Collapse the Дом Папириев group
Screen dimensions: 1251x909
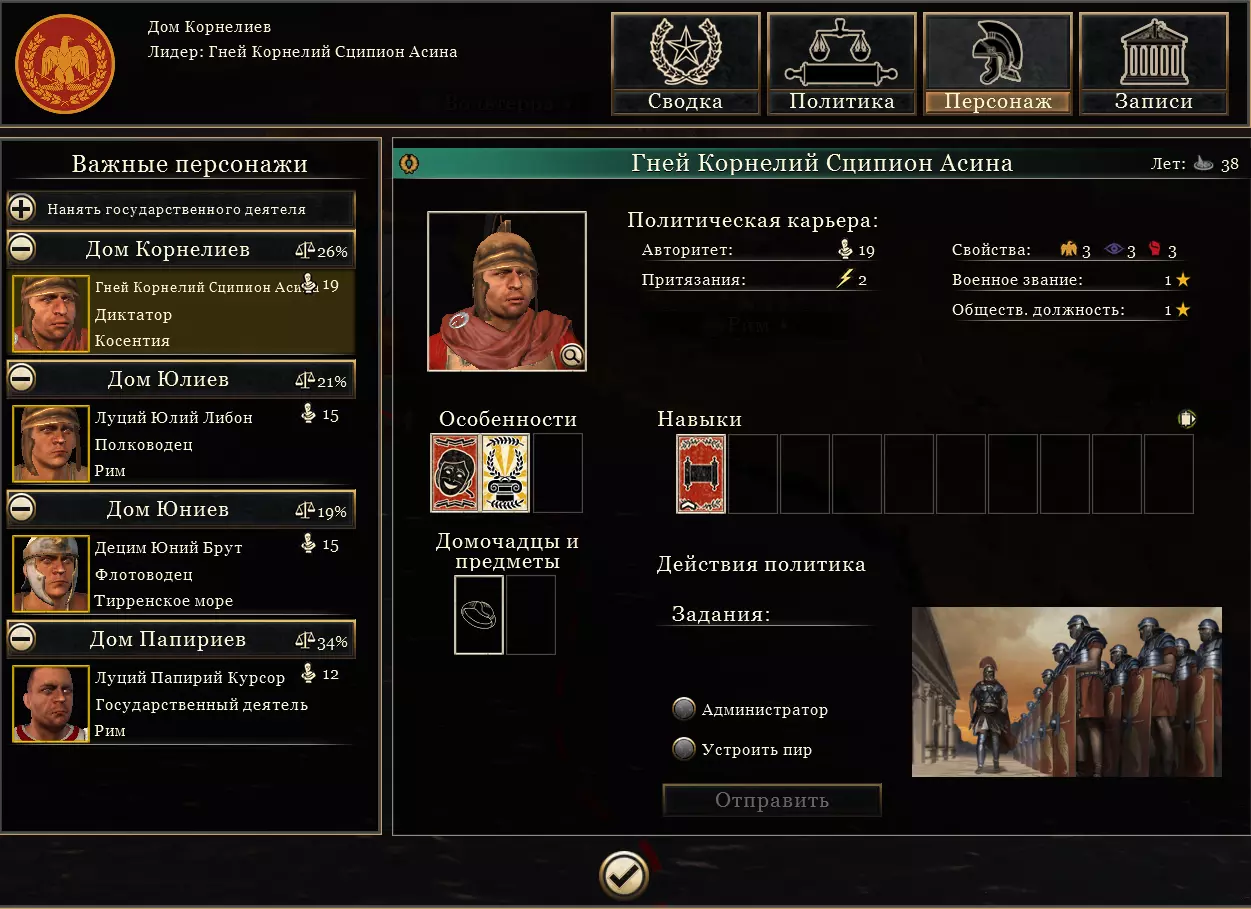tap(22, 638)
